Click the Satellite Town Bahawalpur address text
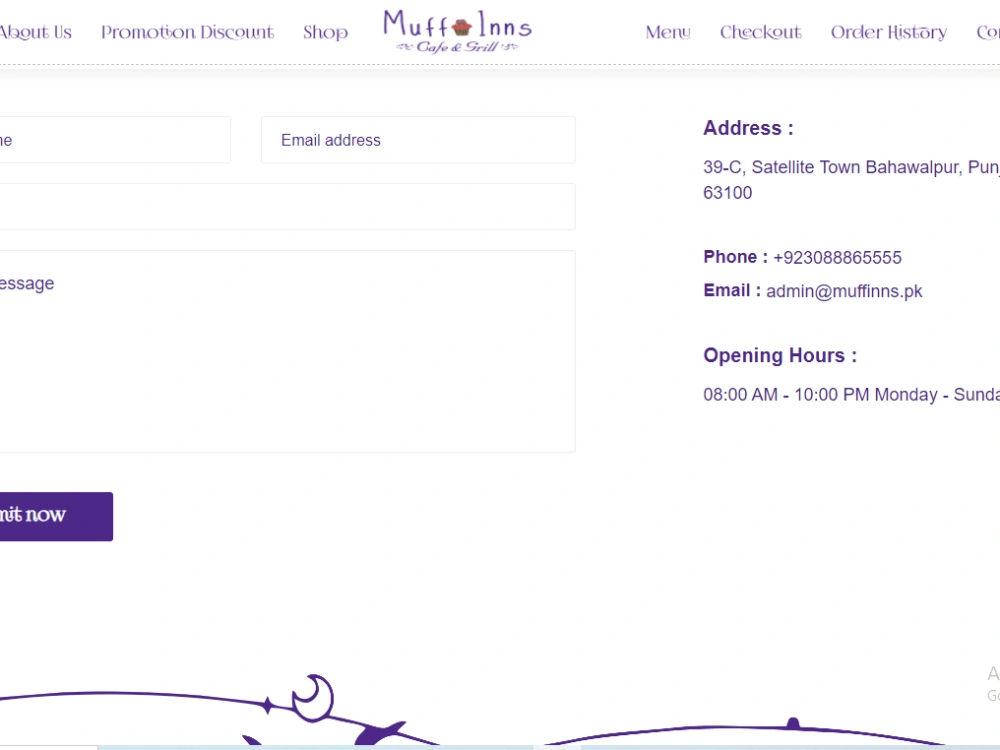 point(851,167)
